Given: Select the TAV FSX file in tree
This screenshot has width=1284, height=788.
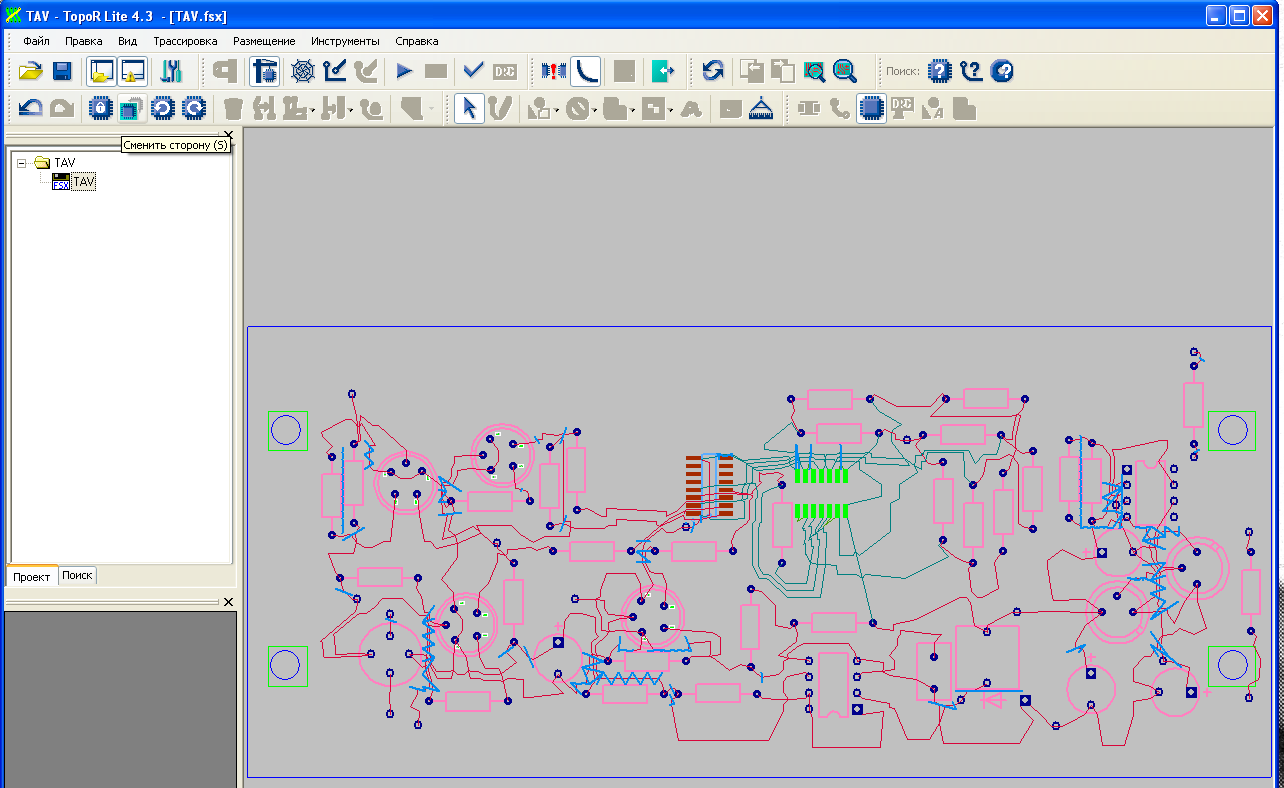Looking at the screenshot, I should point(84,183).
